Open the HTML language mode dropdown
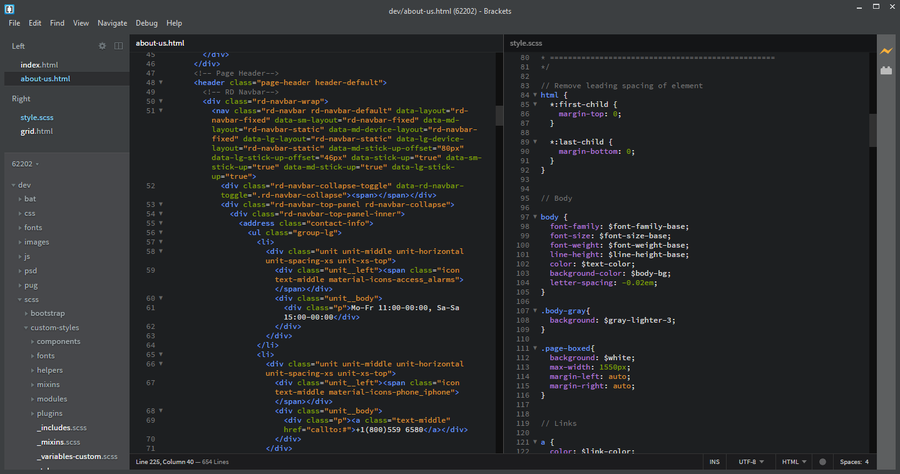This screenshot has width=900, height=474. pos(795,462)
